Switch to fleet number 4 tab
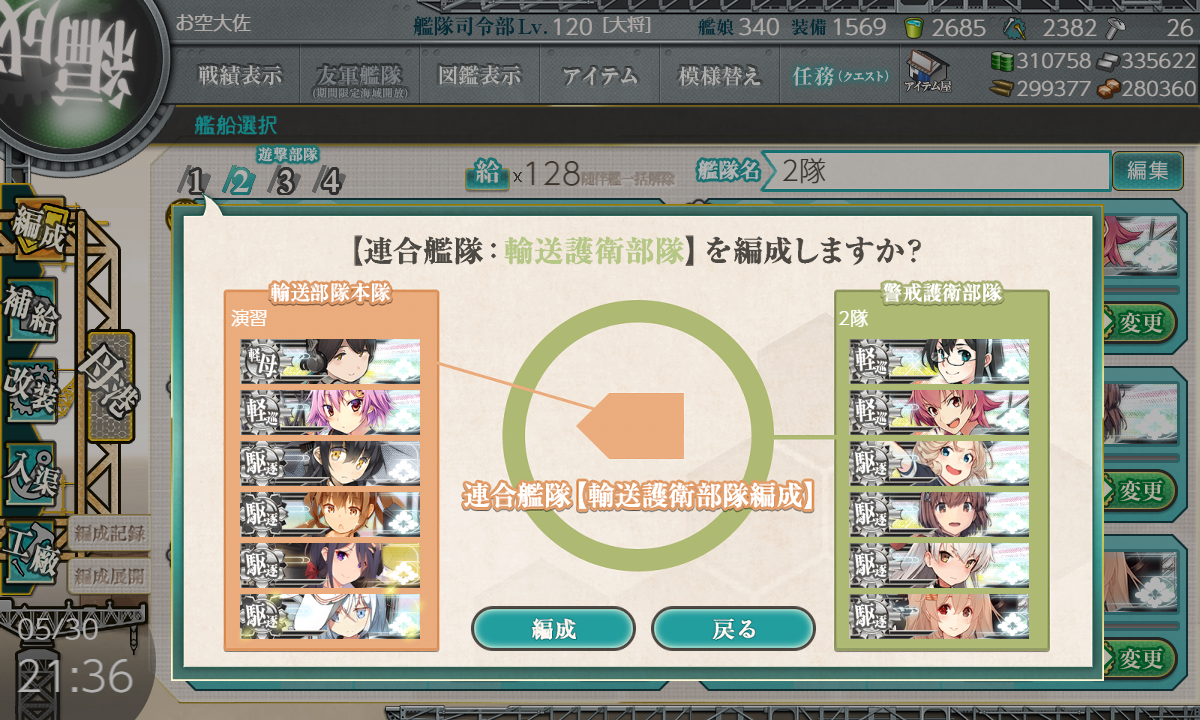 pyautogui.click(x=330, y=181)
